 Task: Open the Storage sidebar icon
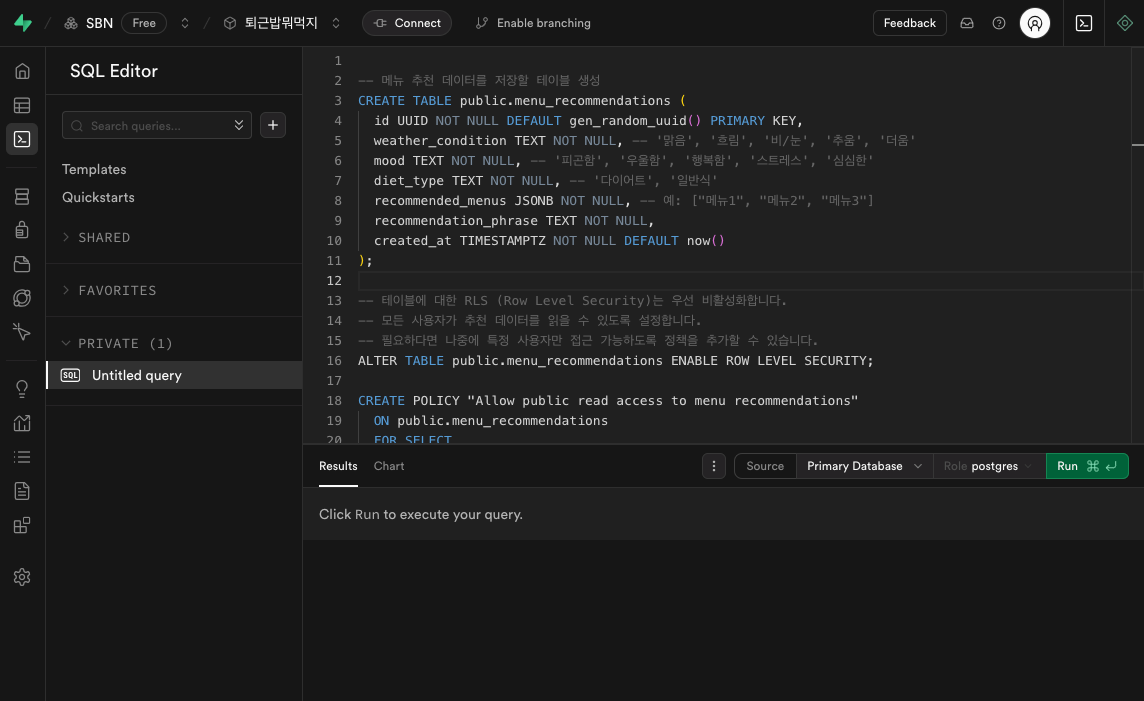[x=22, y=264]
